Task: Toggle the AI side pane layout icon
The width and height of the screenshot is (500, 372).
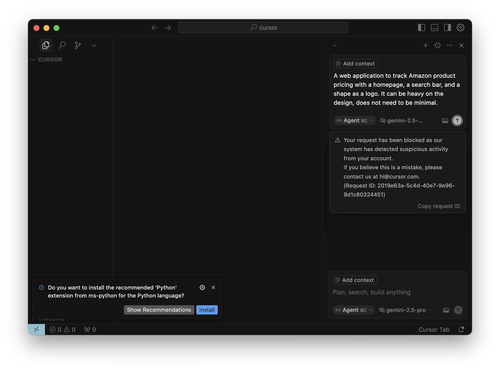Action: (447, 28)
